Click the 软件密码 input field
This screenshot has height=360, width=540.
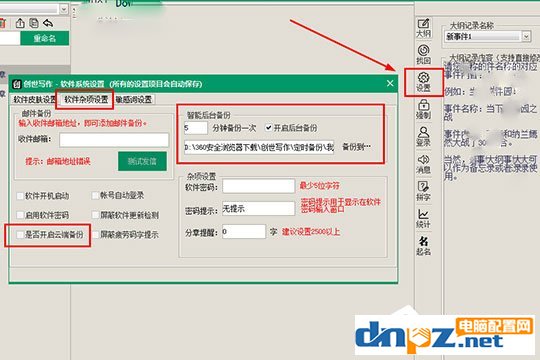(x=258, y=186)
